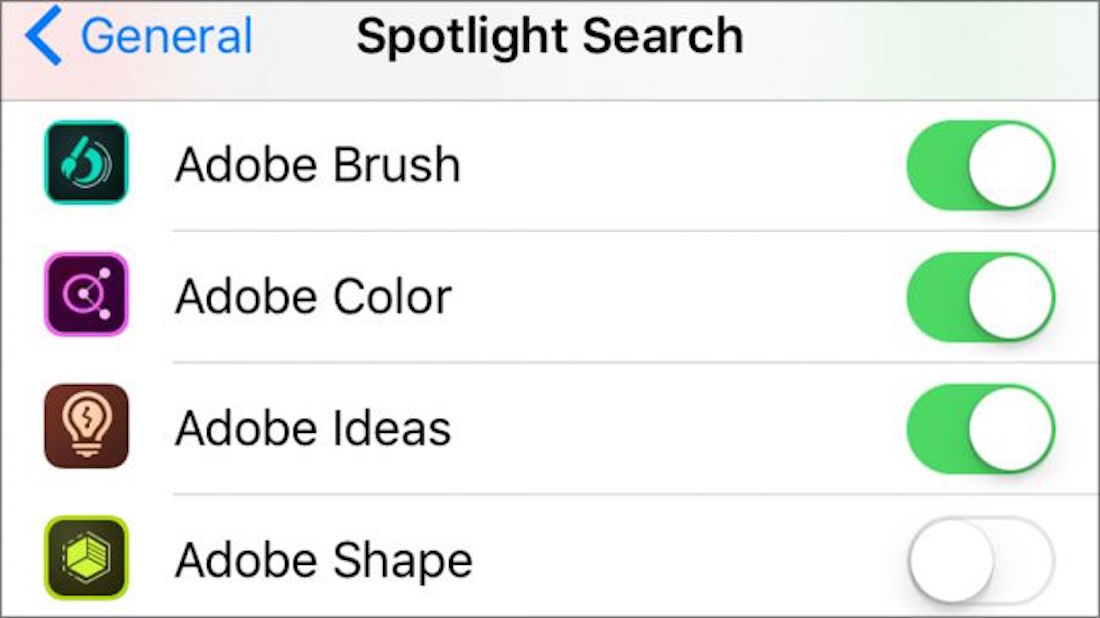This screenshot has height=618, width=1100.
Task: Click empty navigation bar area right of title
Action: click(x=920, y=40)
